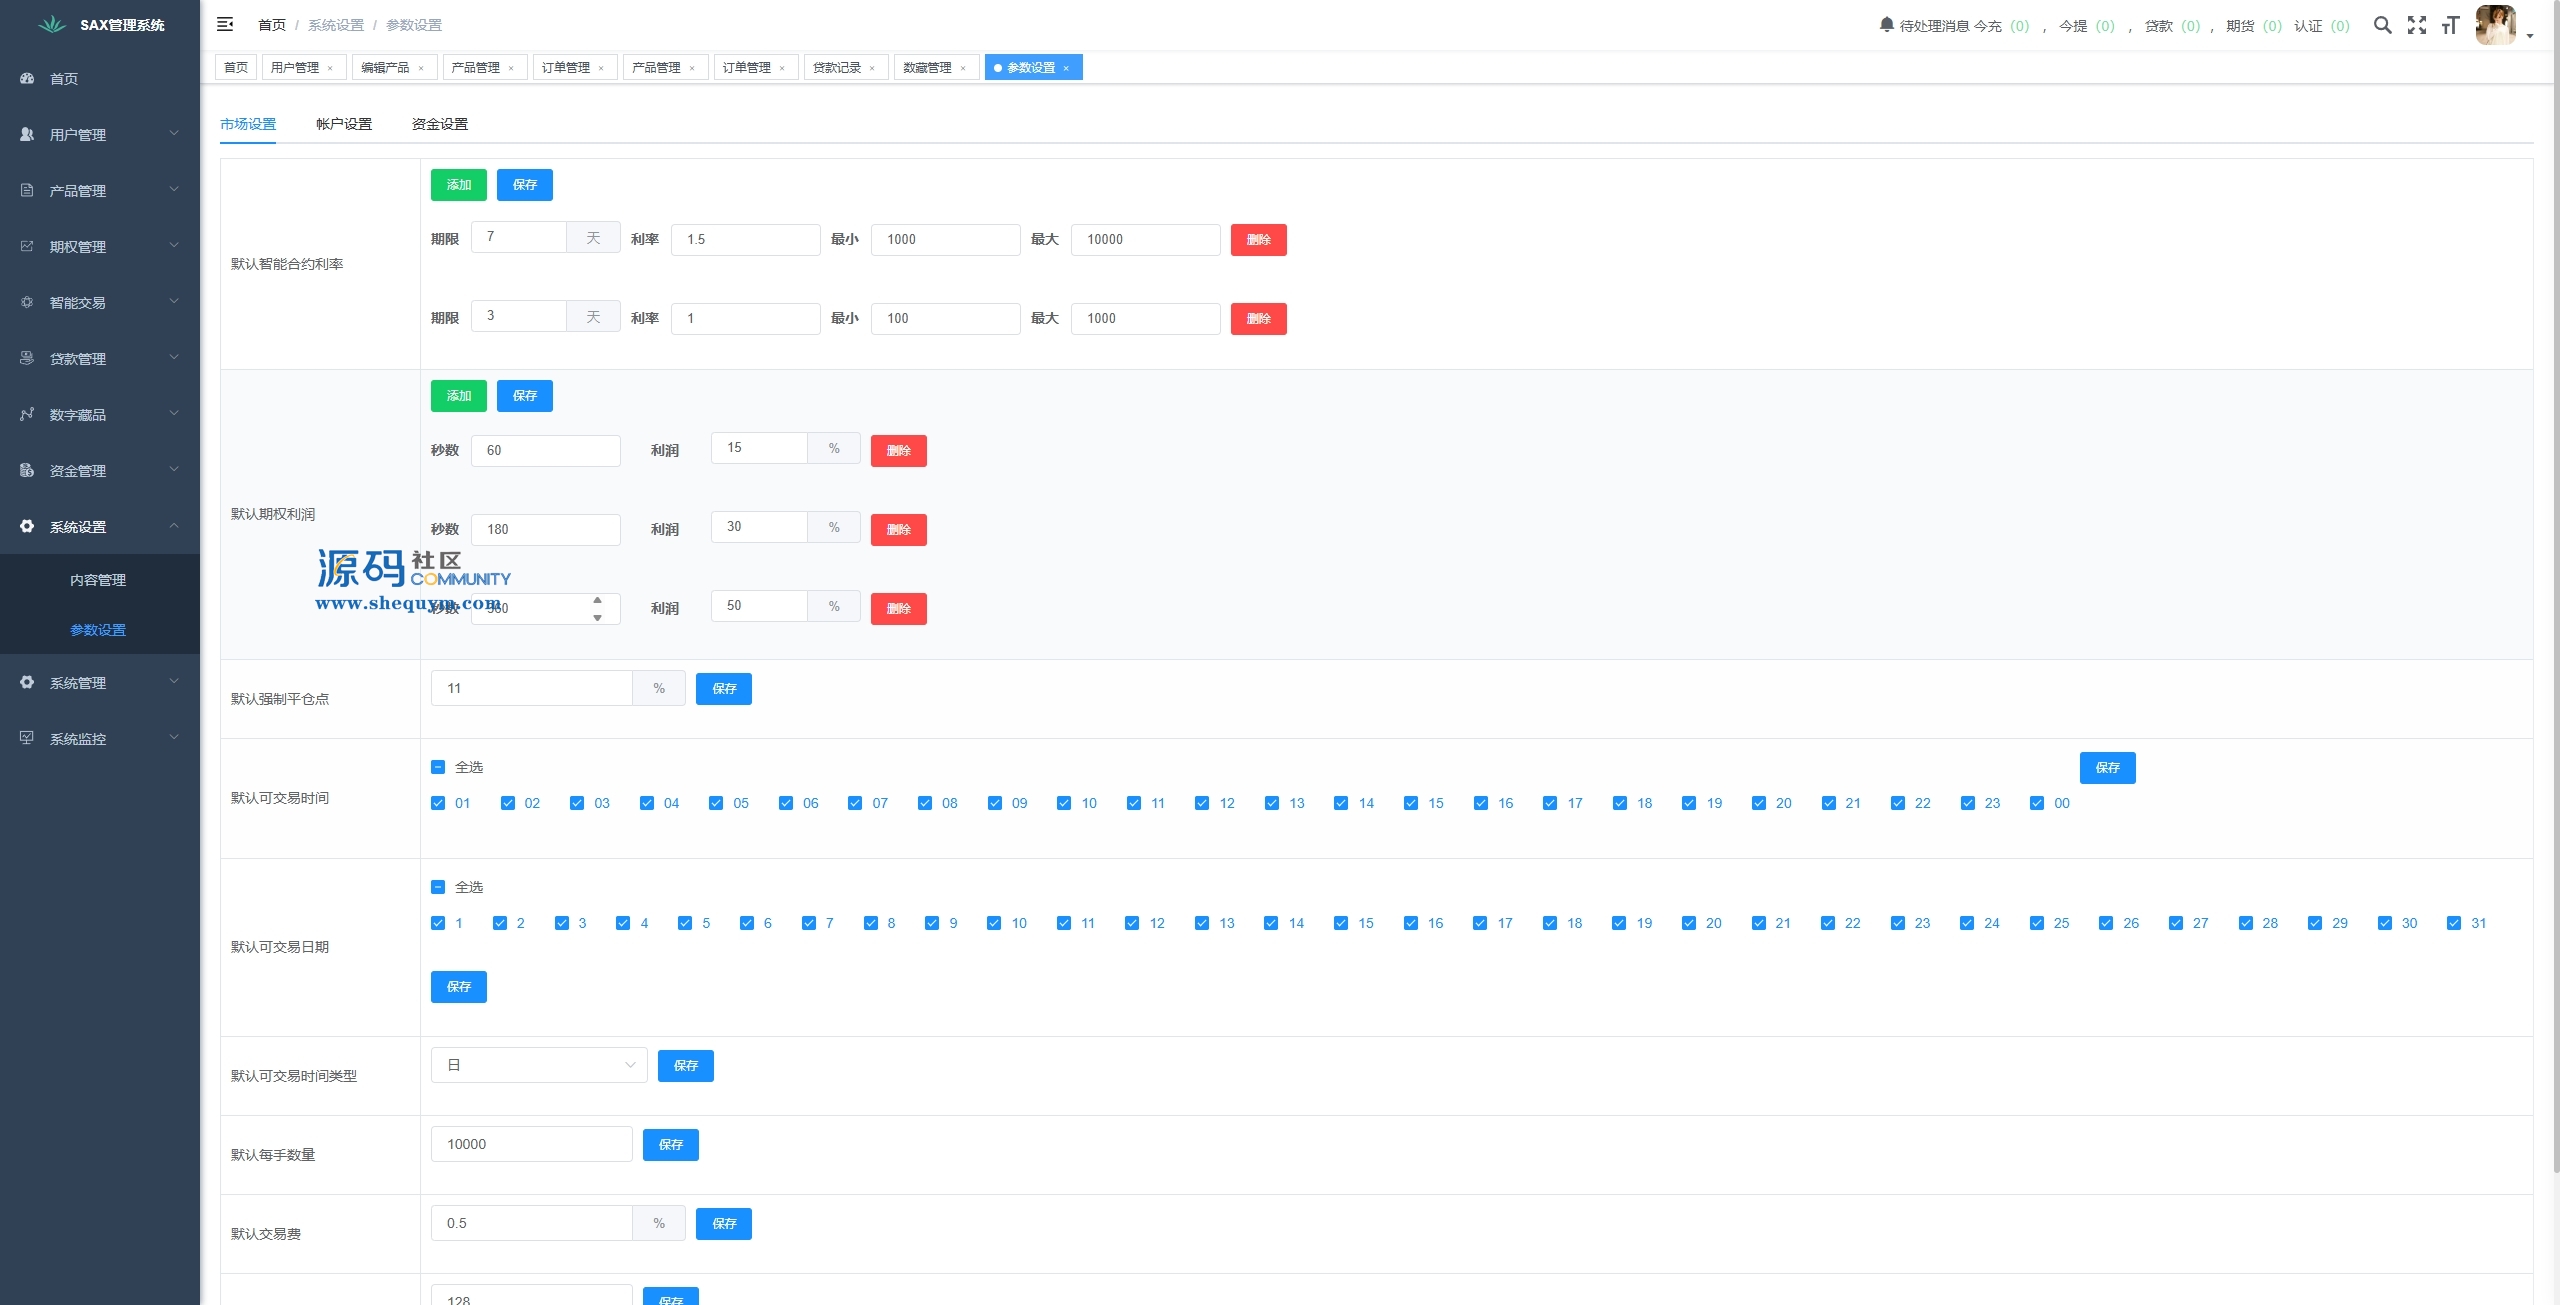Click green 添加 button for contract rates
Screen dimensions: 2560x1305
tap(458, 185)
